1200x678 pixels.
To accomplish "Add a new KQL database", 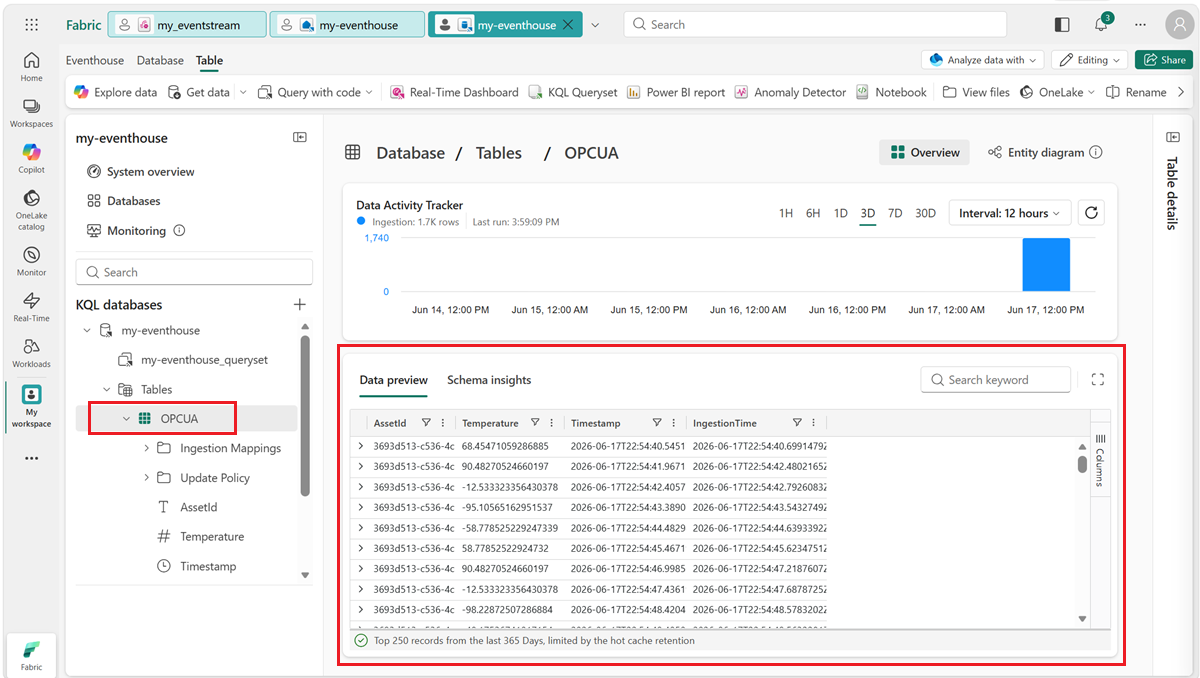I will [x=299, y=305].
